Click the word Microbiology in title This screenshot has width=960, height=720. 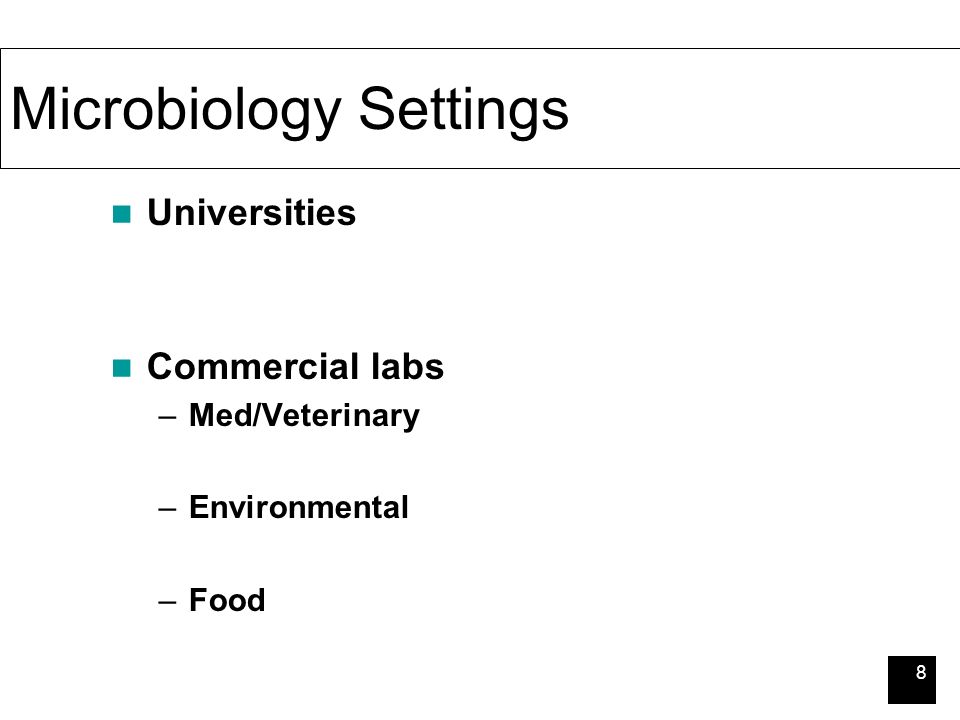176,110
